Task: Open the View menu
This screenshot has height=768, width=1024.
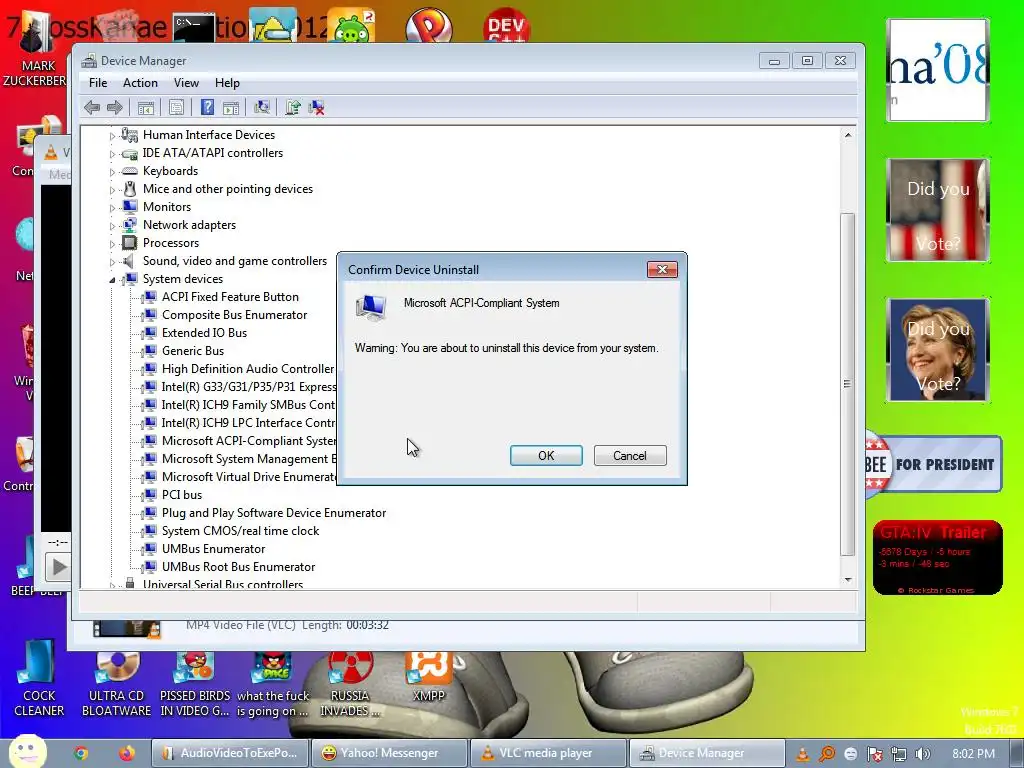Action: (x=186, y=83)
